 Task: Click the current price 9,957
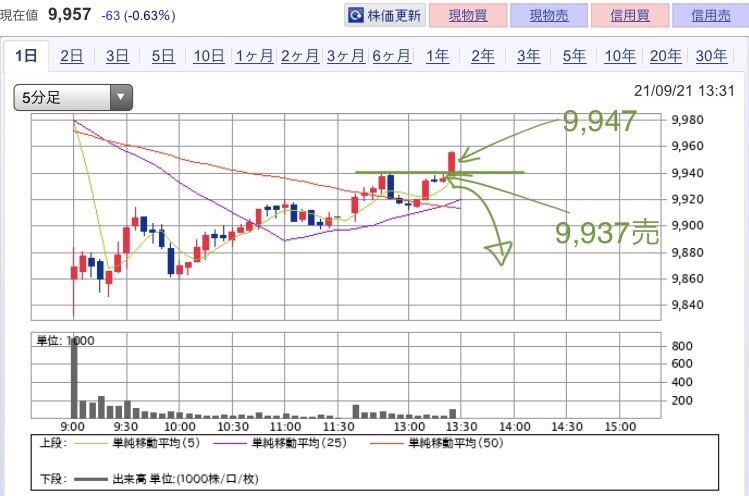(70, 14)
